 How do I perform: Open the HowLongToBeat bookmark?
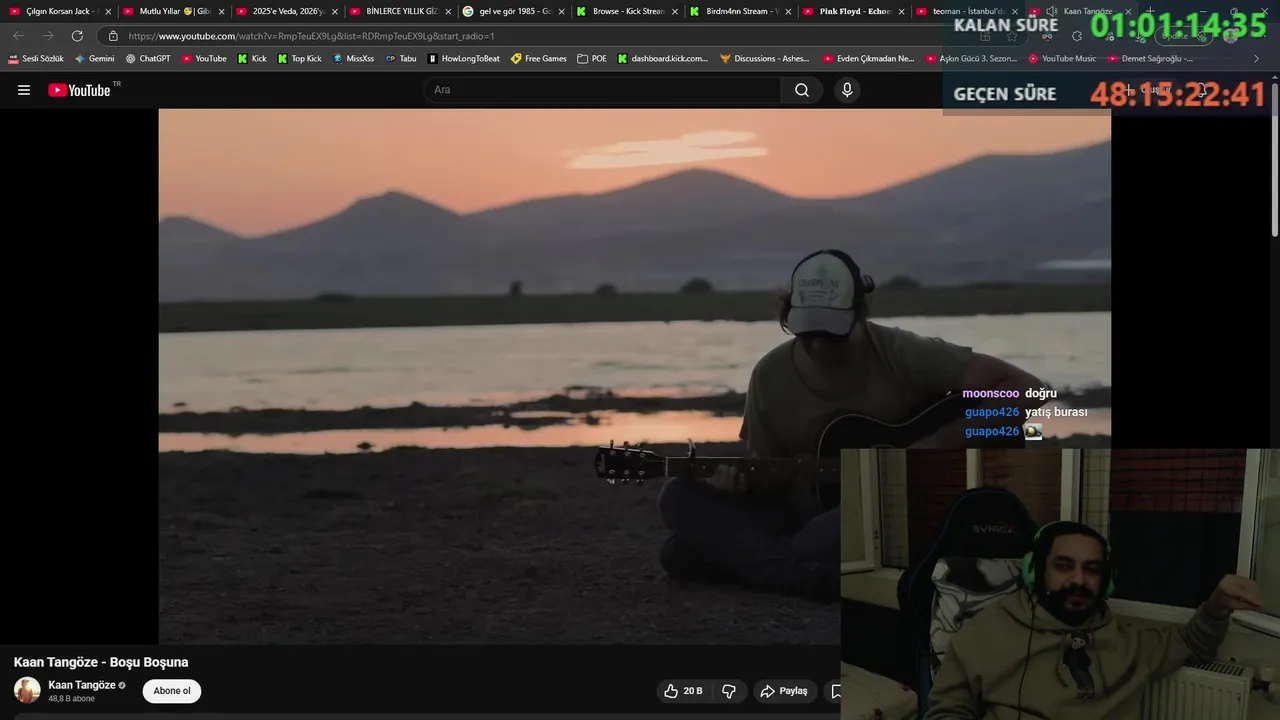click(464, 59)
